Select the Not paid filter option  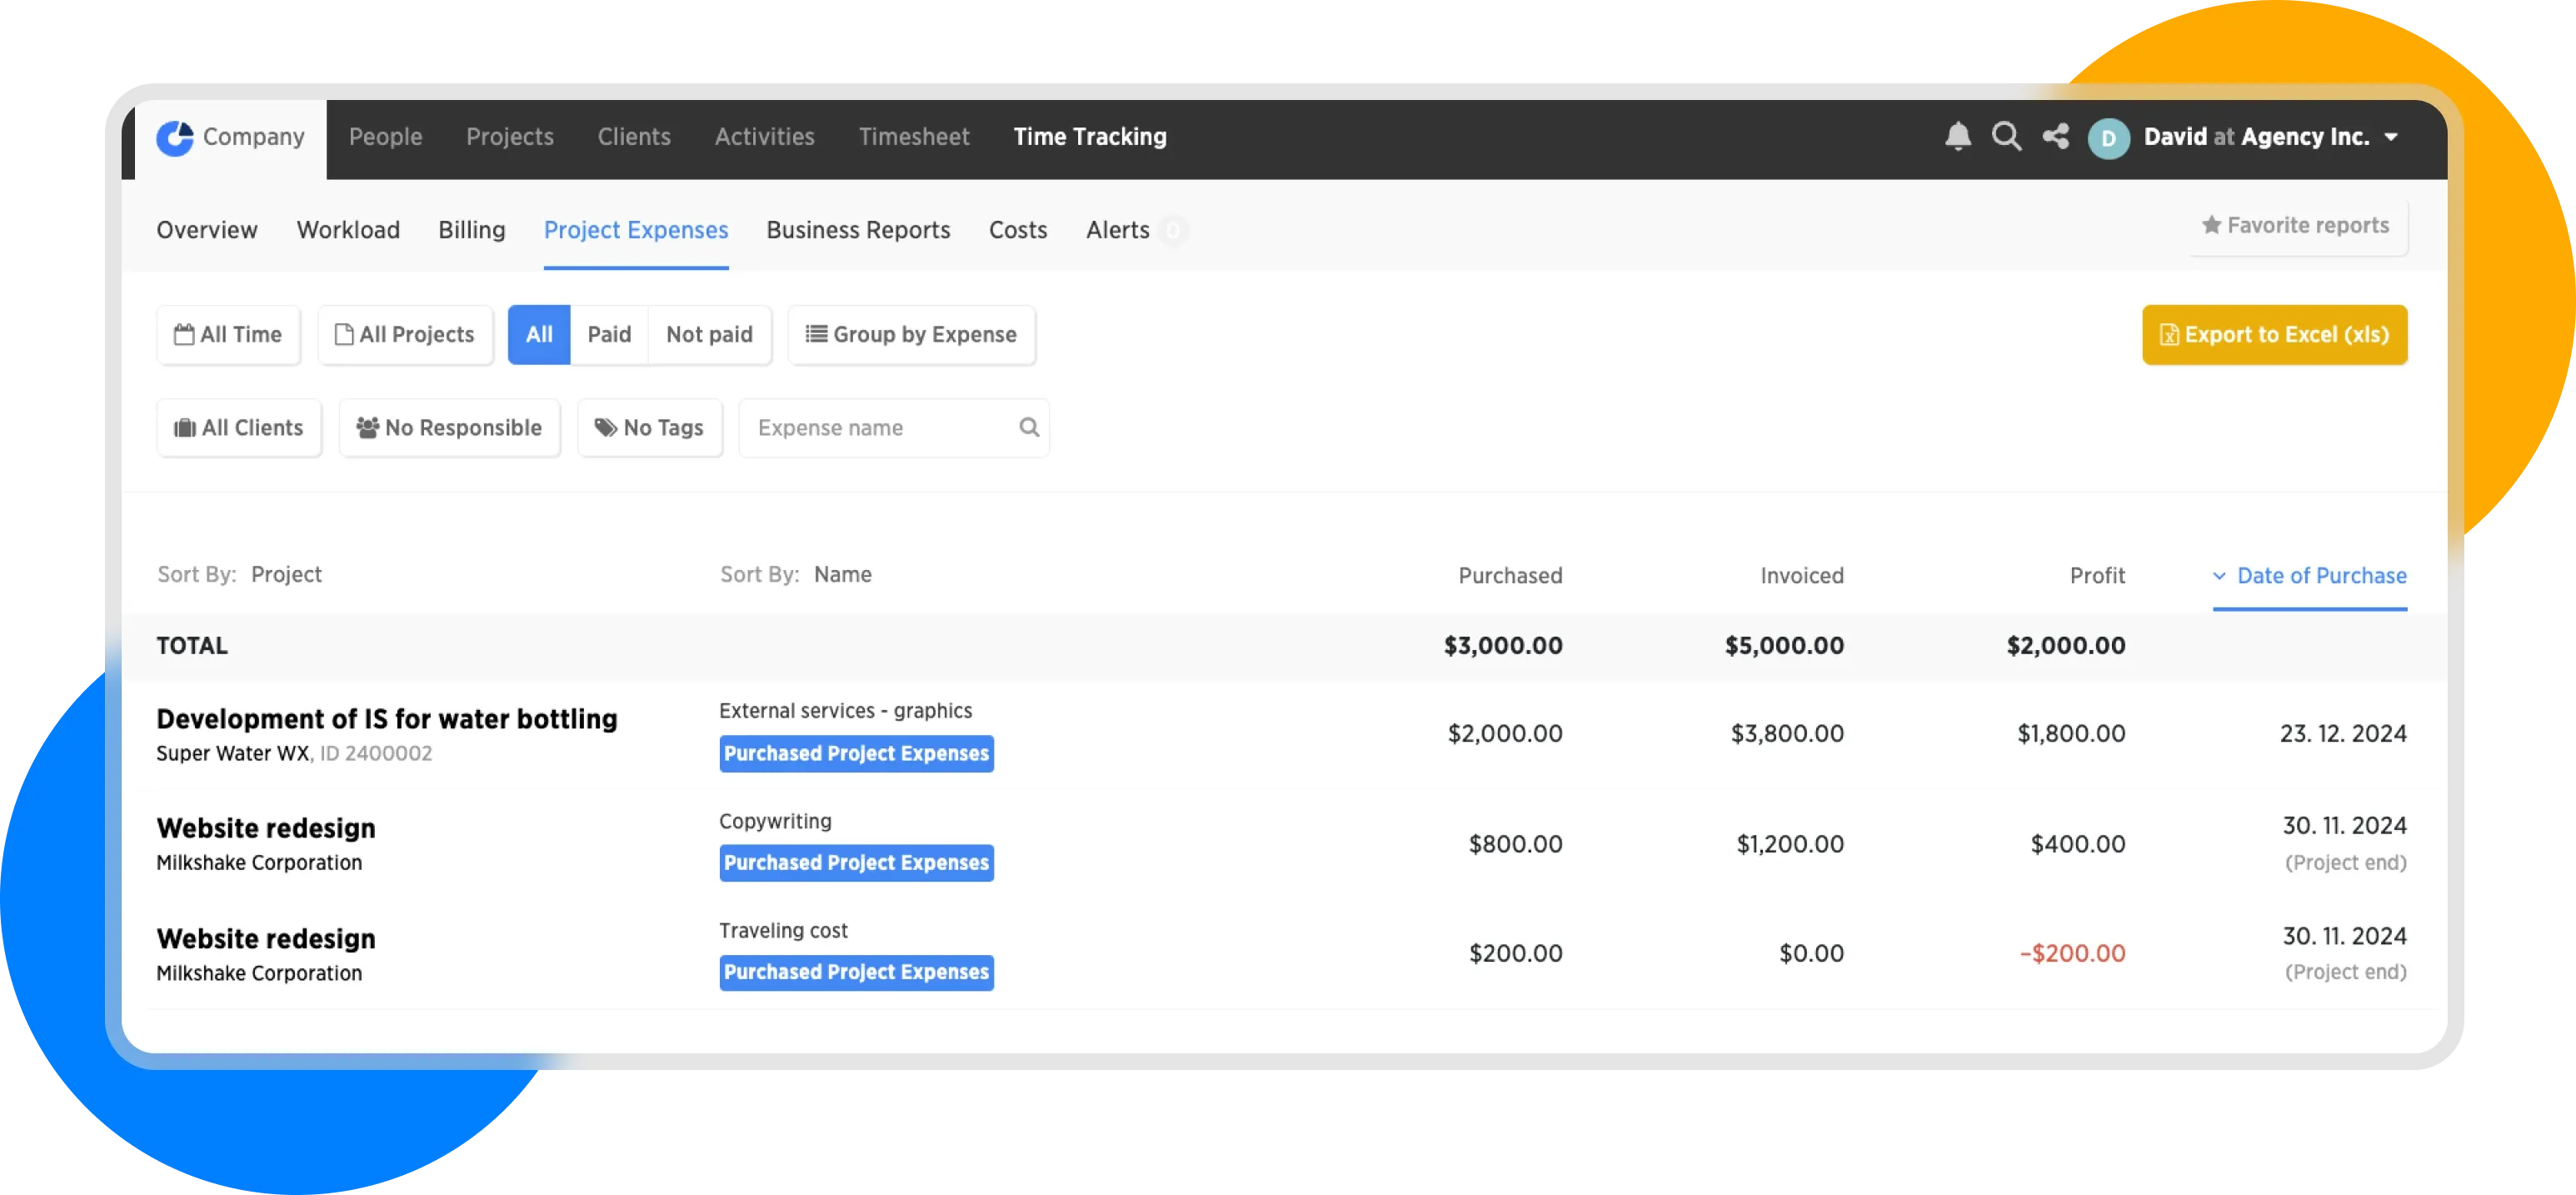coord(709,335)
